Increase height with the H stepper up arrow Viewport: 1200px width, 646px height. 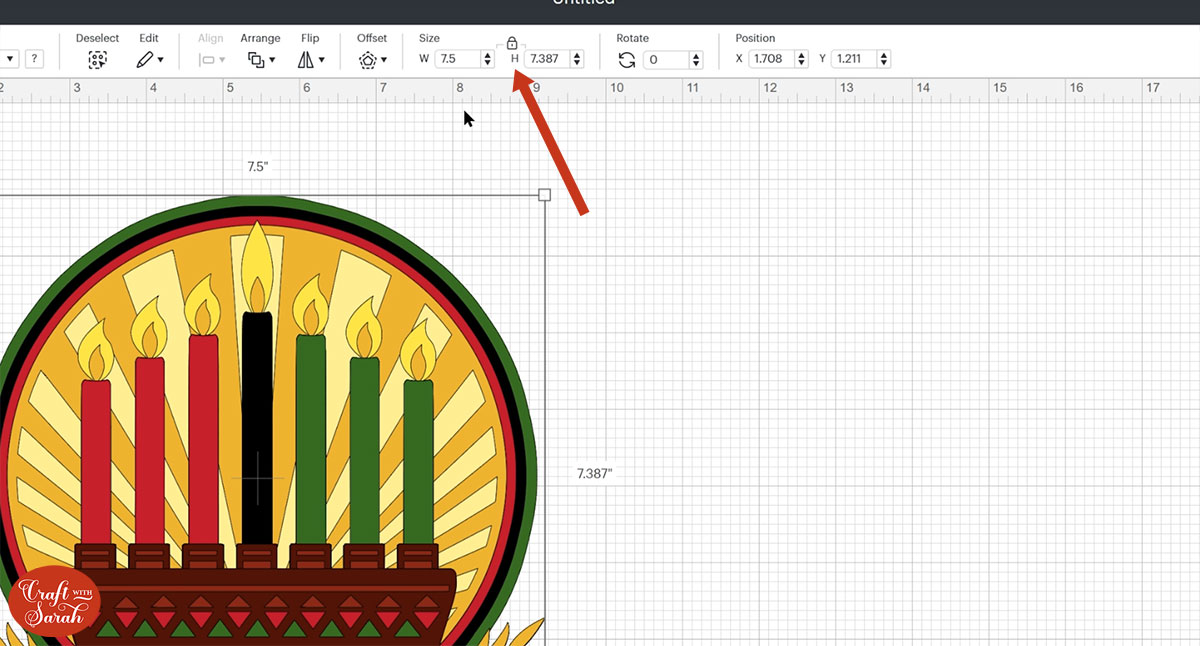point(577,55)
